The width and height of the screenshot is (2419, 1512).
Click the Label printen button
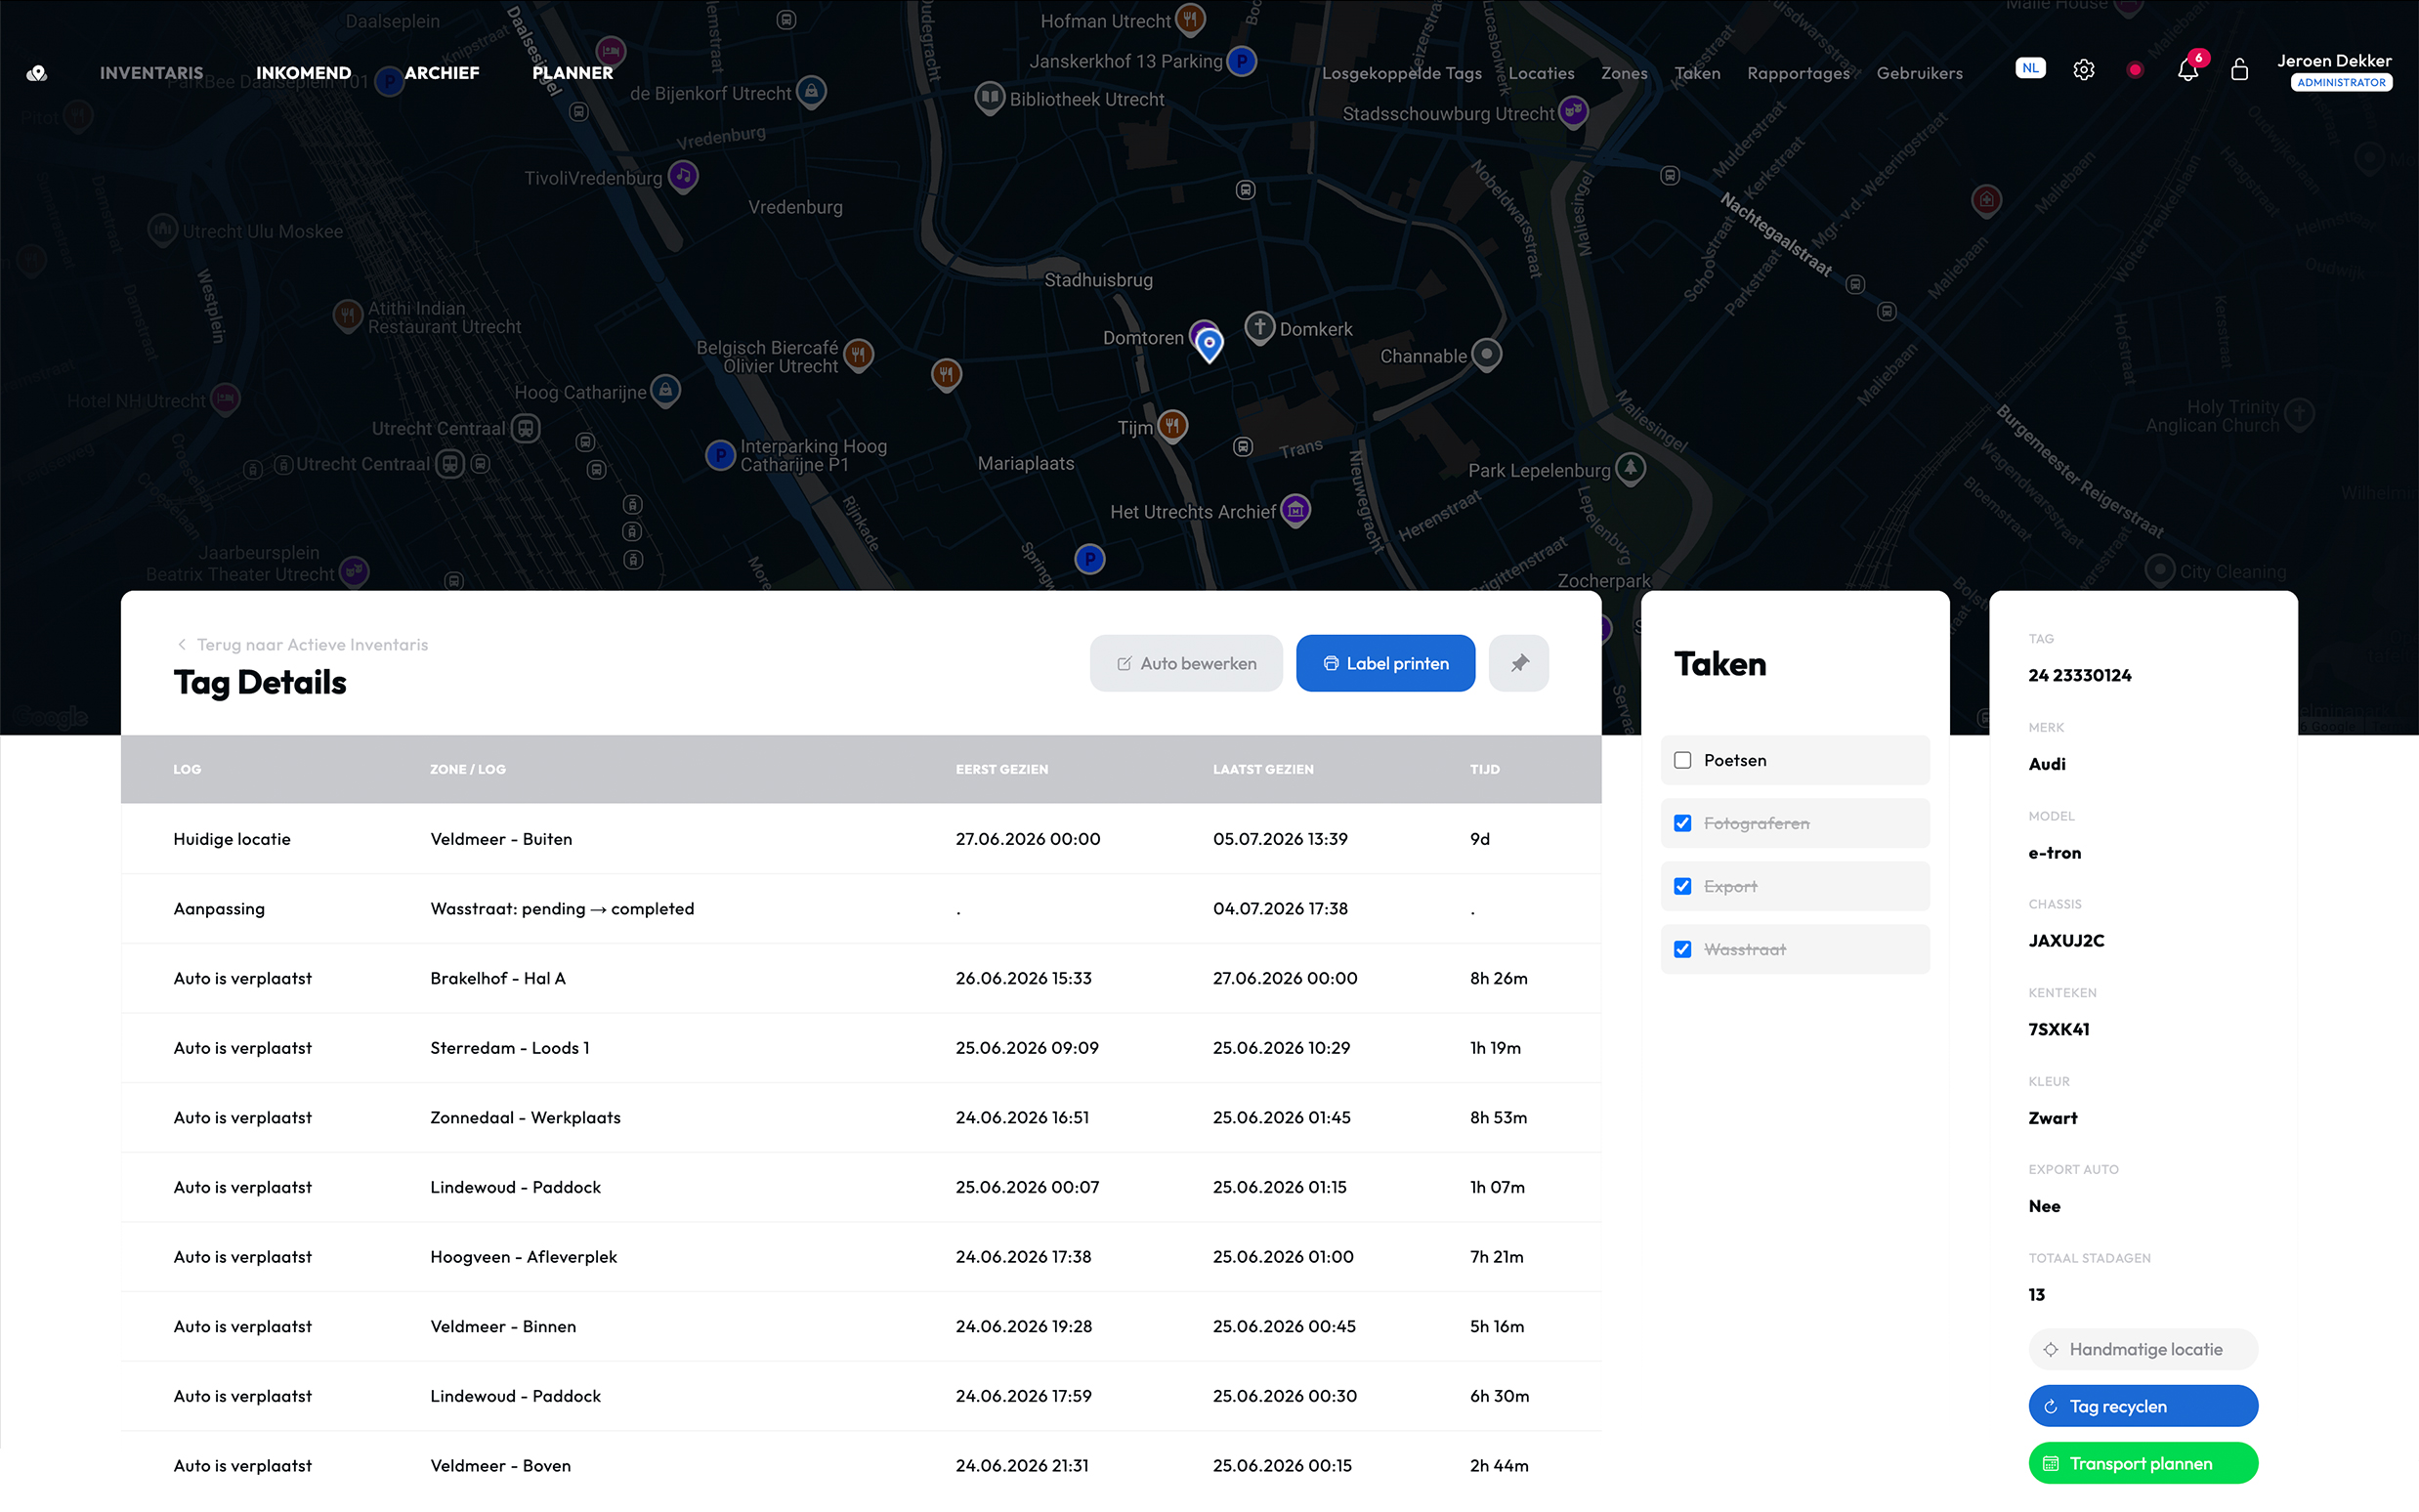point(1385,663)
